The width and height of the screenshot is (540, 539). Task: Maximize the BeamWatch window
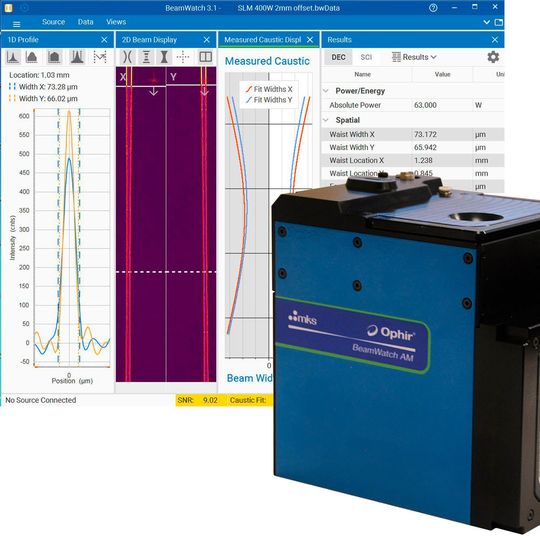(475, 7)
